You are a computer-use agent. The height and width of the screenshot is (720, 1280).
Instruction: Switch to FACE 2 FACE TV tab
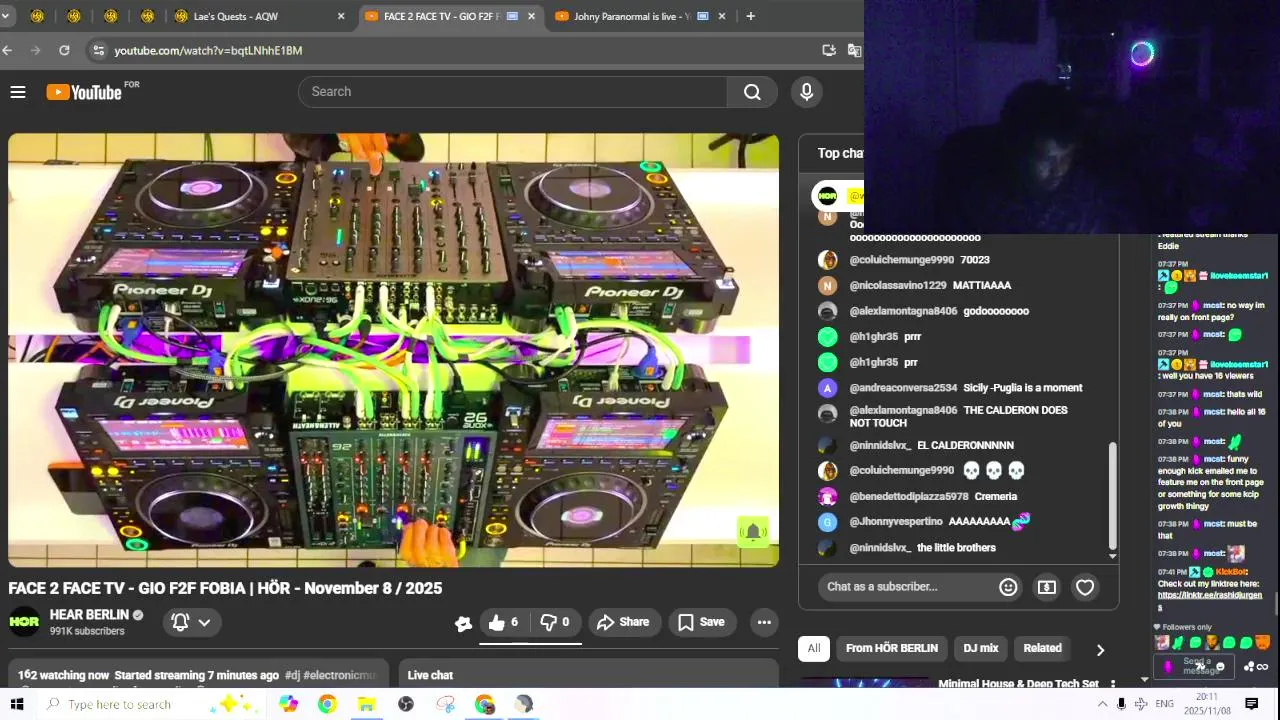click(448, 16)
